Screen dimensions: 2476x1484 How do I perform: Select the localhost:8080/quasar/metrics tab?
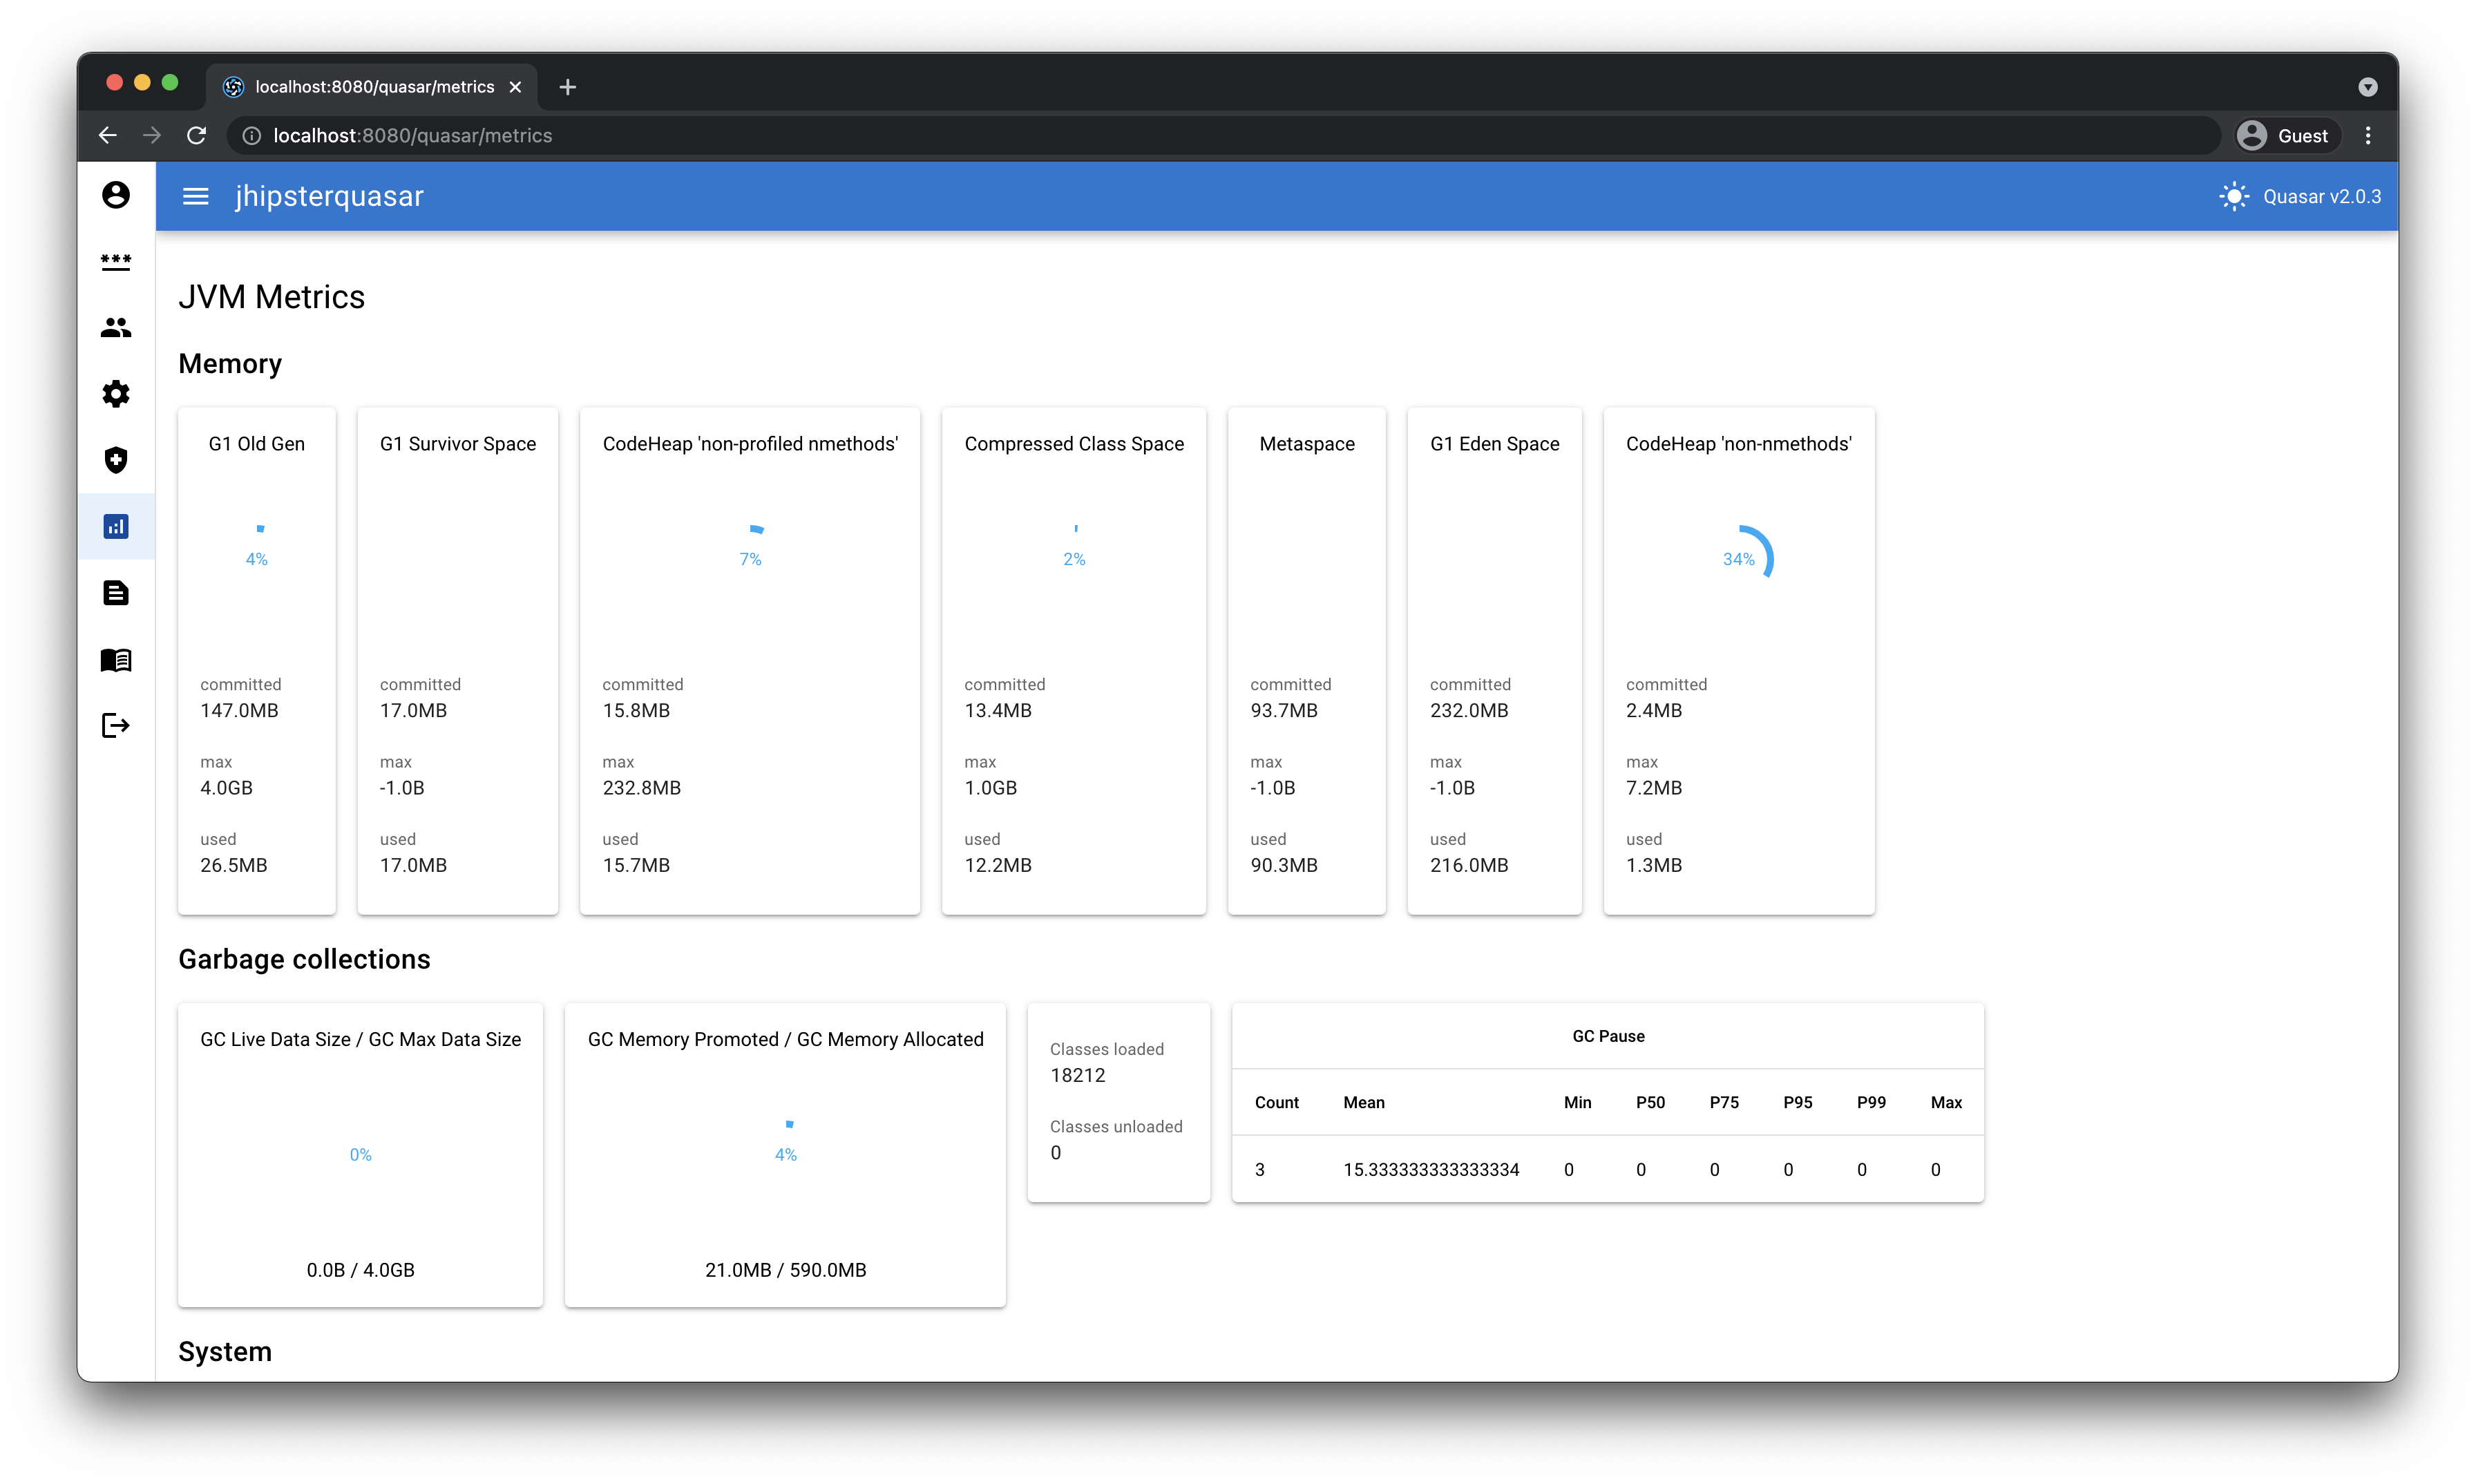tap(373, 87)
